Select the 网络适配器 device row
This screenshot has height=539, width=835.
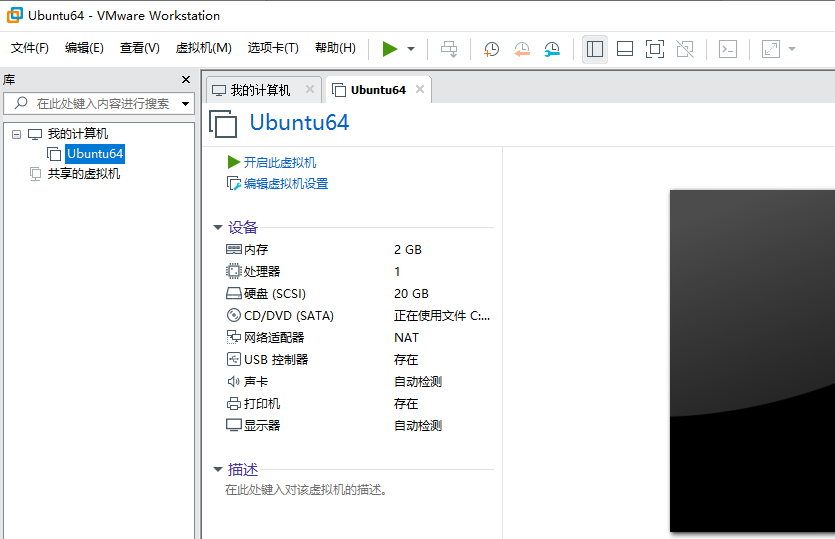point(359,338)
